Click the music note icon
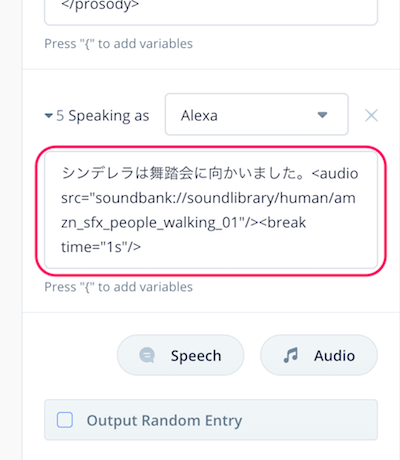The image size is (400, 460). click(x=291, y=355)
